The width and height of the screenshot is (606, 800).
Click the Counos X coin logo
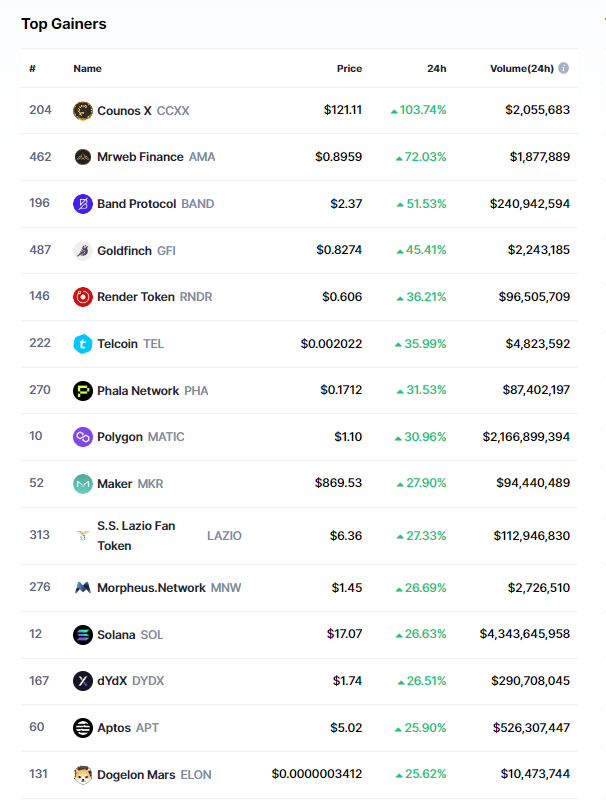pos(83,110)
